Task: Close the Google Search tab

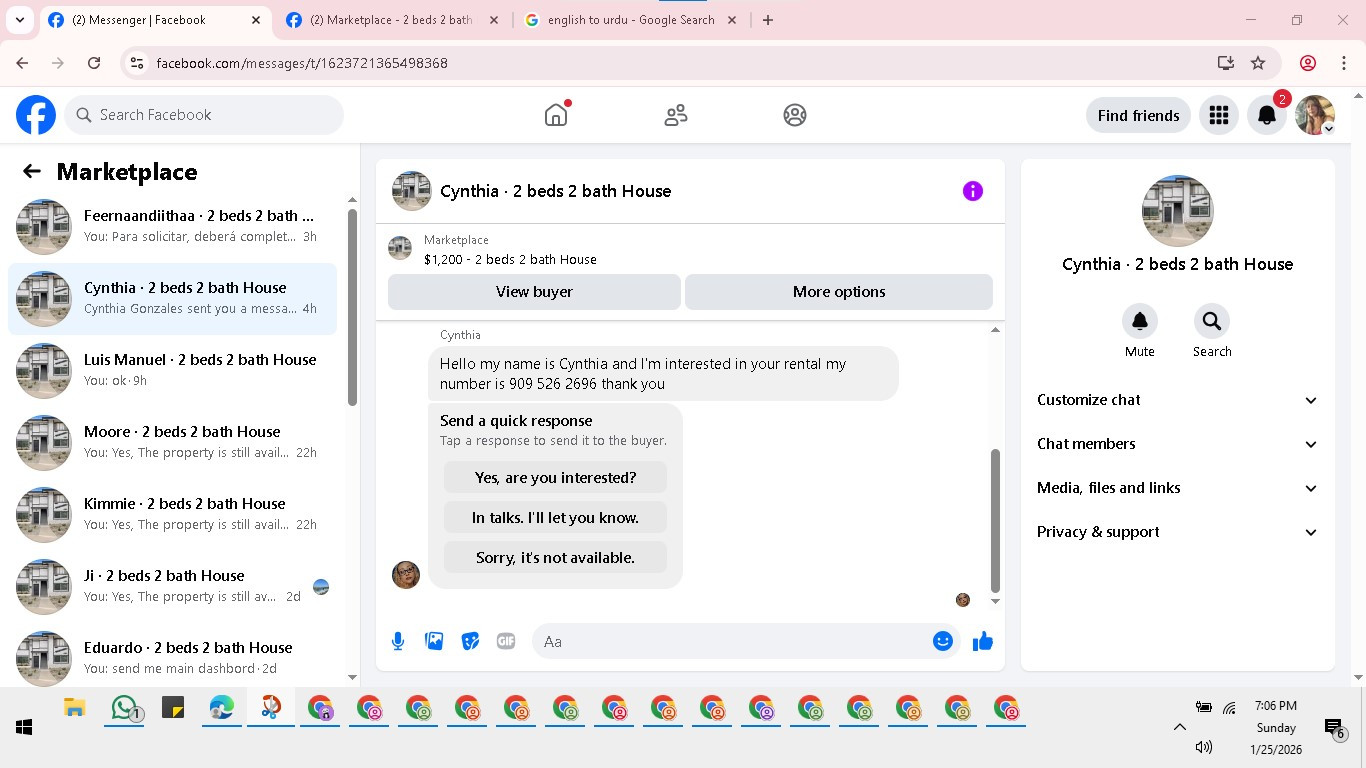Action: pyautogui.click(x=732, y=20)
